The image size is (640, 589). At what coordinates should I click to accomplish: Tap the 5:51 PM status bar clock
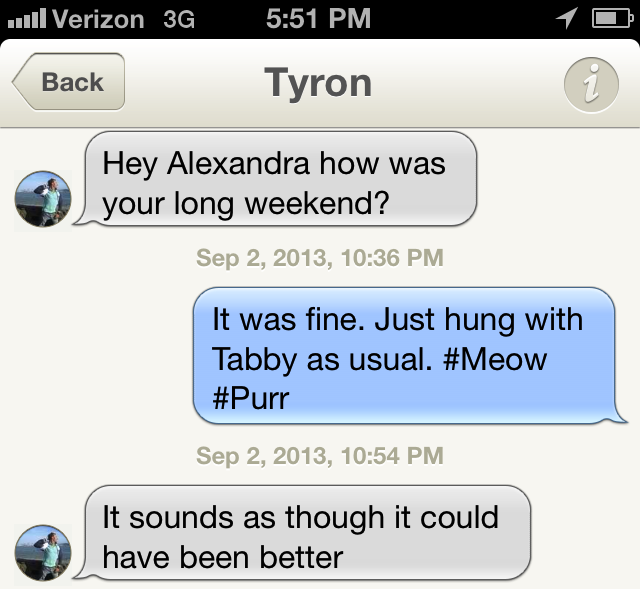pyautogui.click(x=319, y=18)
